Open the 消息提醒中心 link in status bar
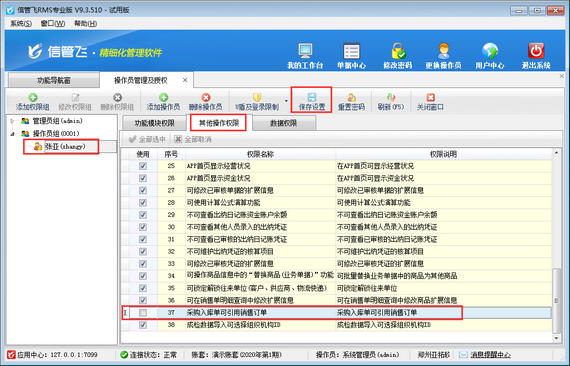This screenshot has width=570, height=366. click(490, 355)
